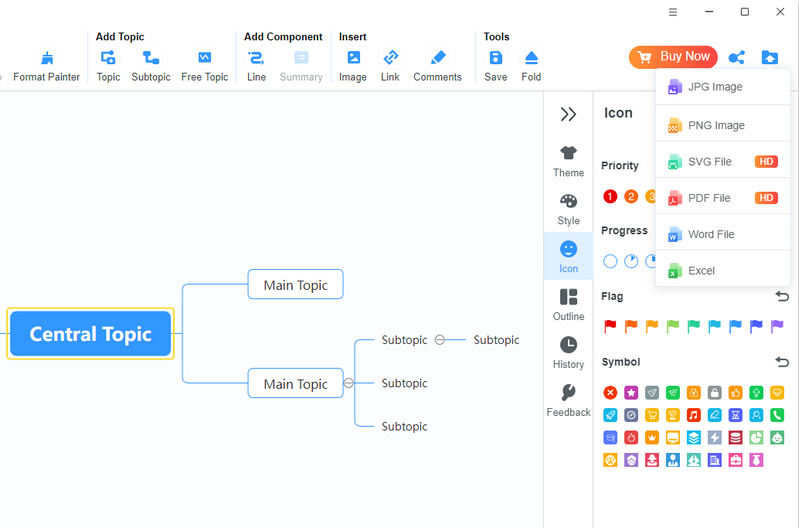Viewport: 799px width, 528px height.
Task: Add the yellow diamond symbol
Action: click(777, 392)
